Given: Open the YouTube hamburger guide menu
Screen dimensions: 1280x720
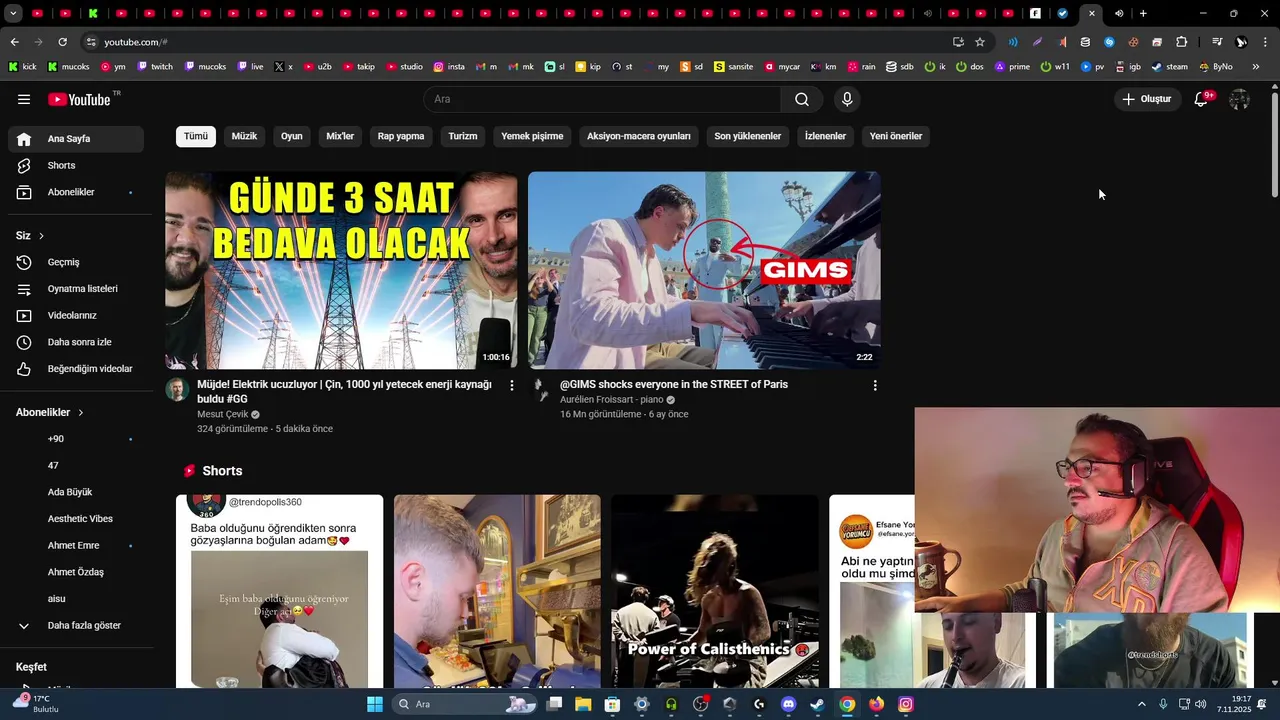Looking at the screenshot, I should (24, 99).
